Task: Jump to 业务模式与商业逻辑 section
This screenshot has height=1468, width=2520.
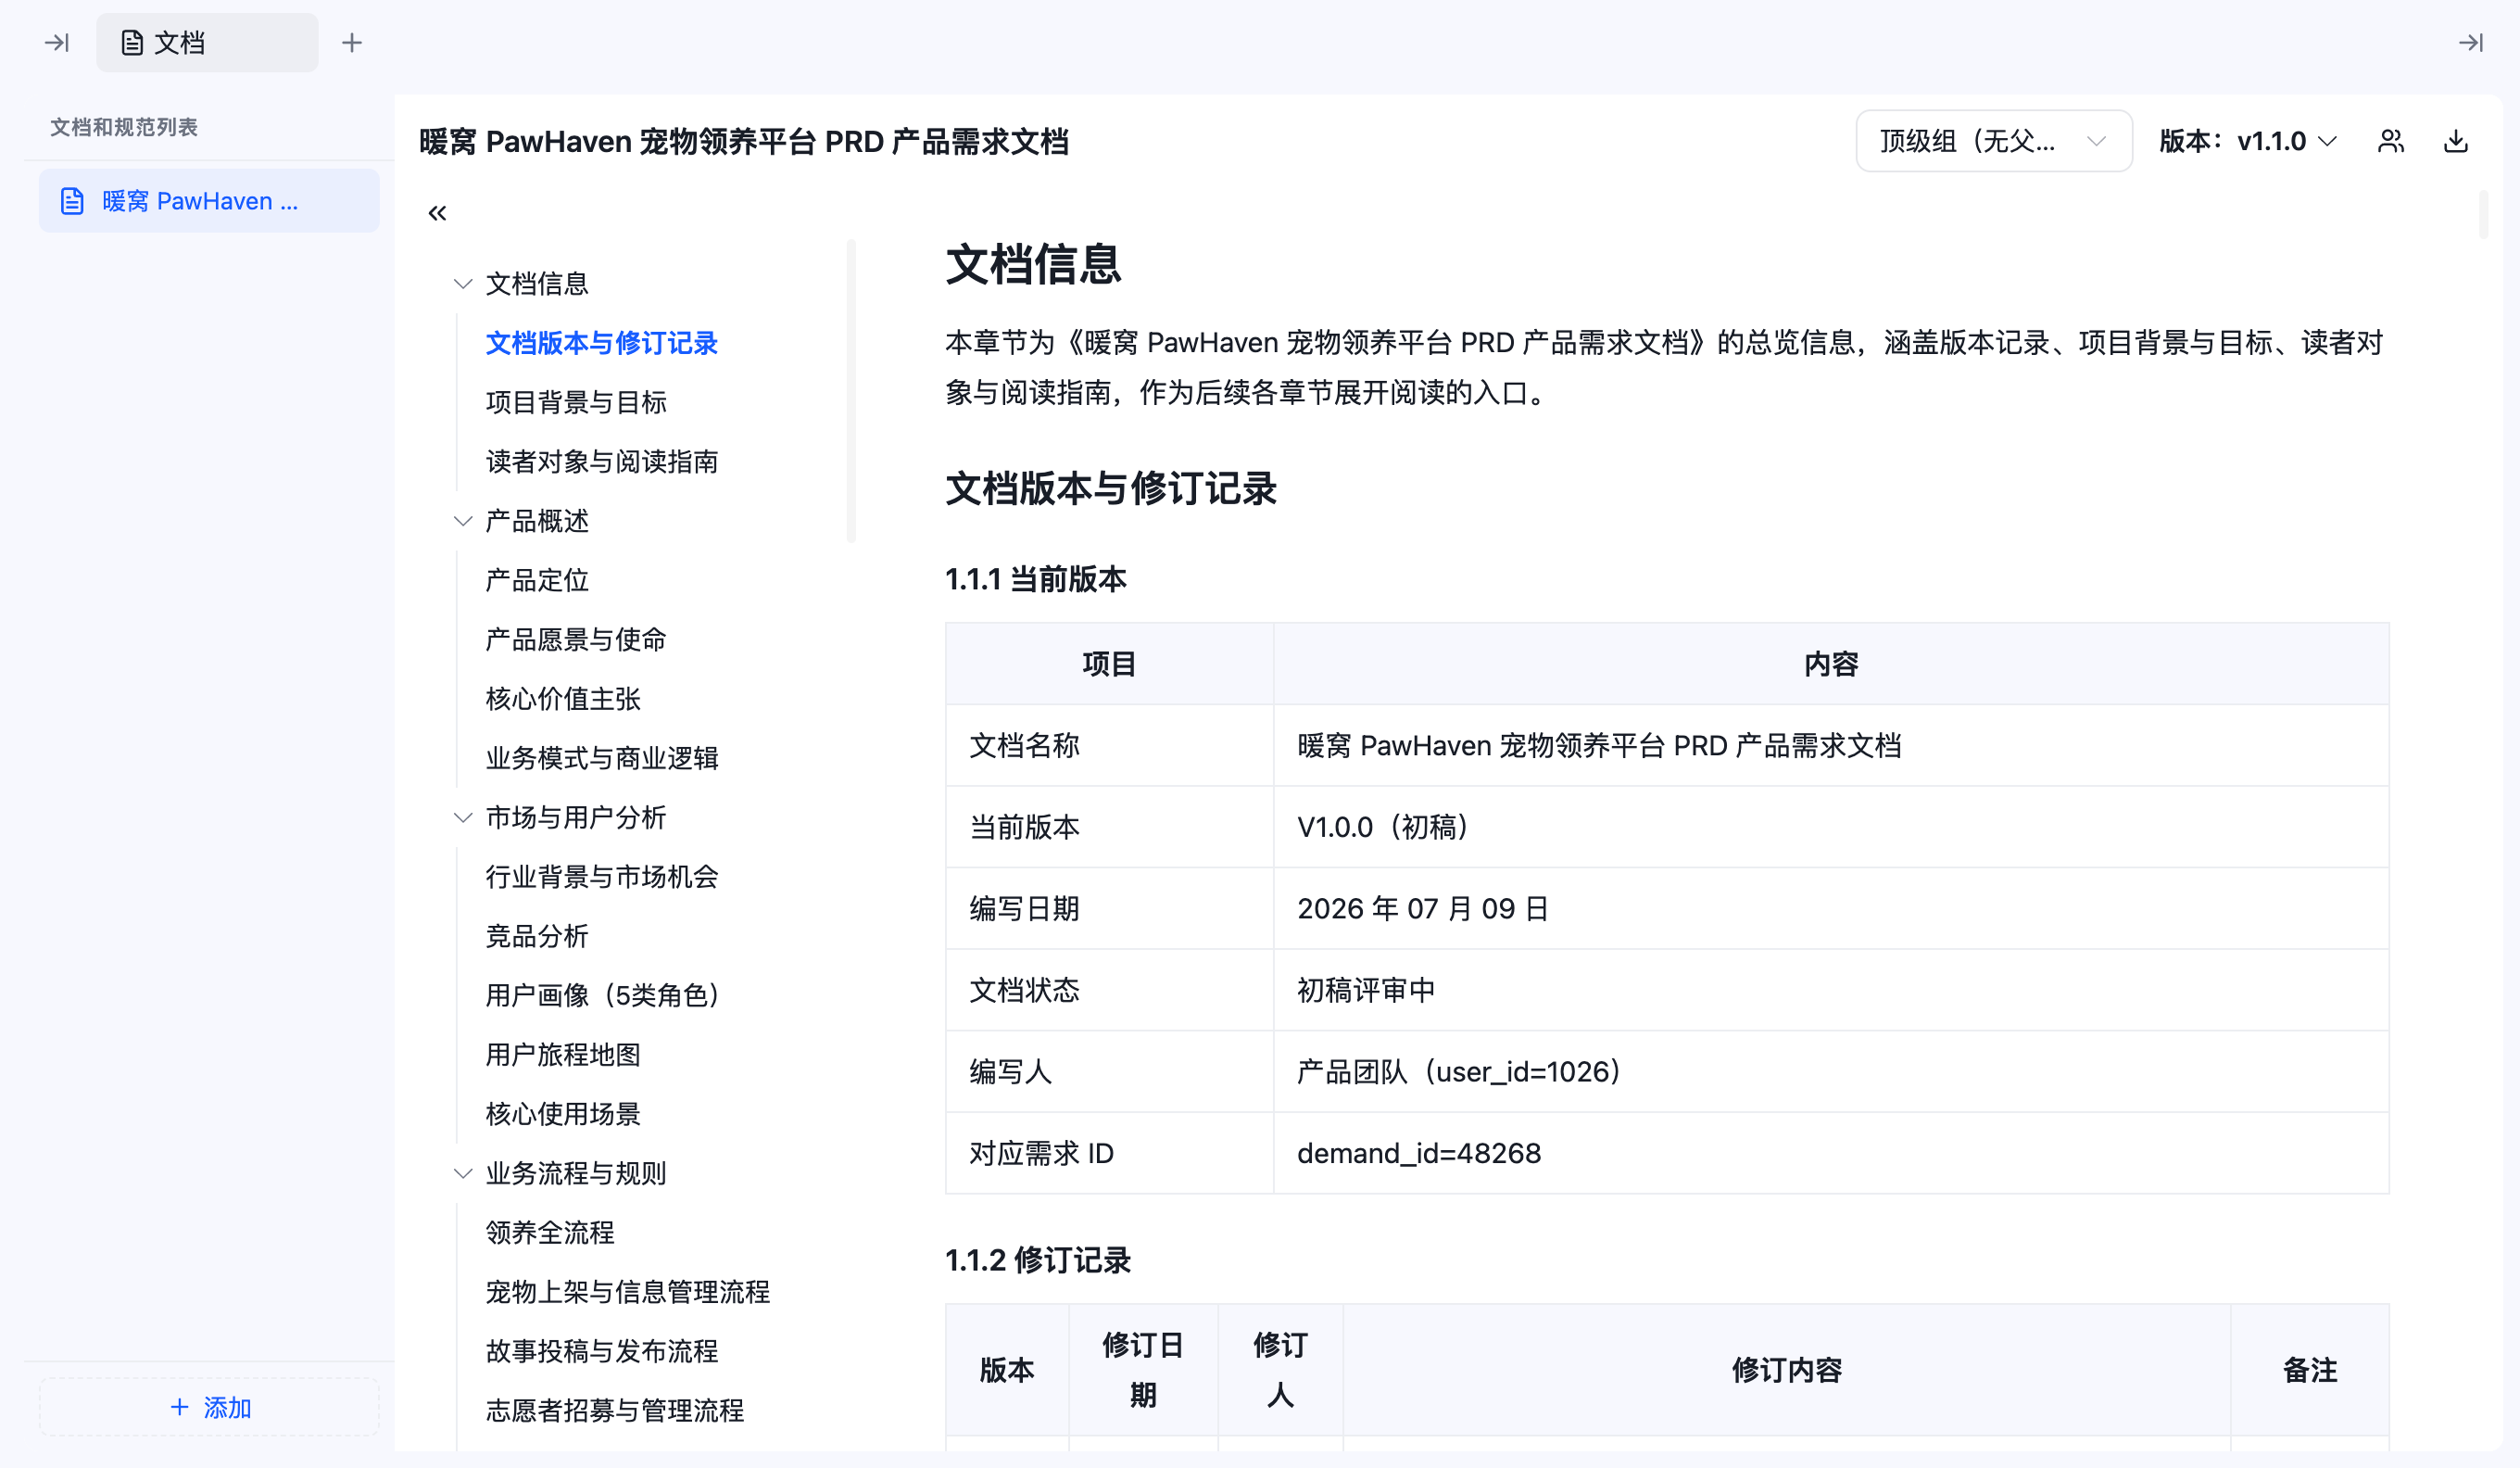Action: pos(602,758)
